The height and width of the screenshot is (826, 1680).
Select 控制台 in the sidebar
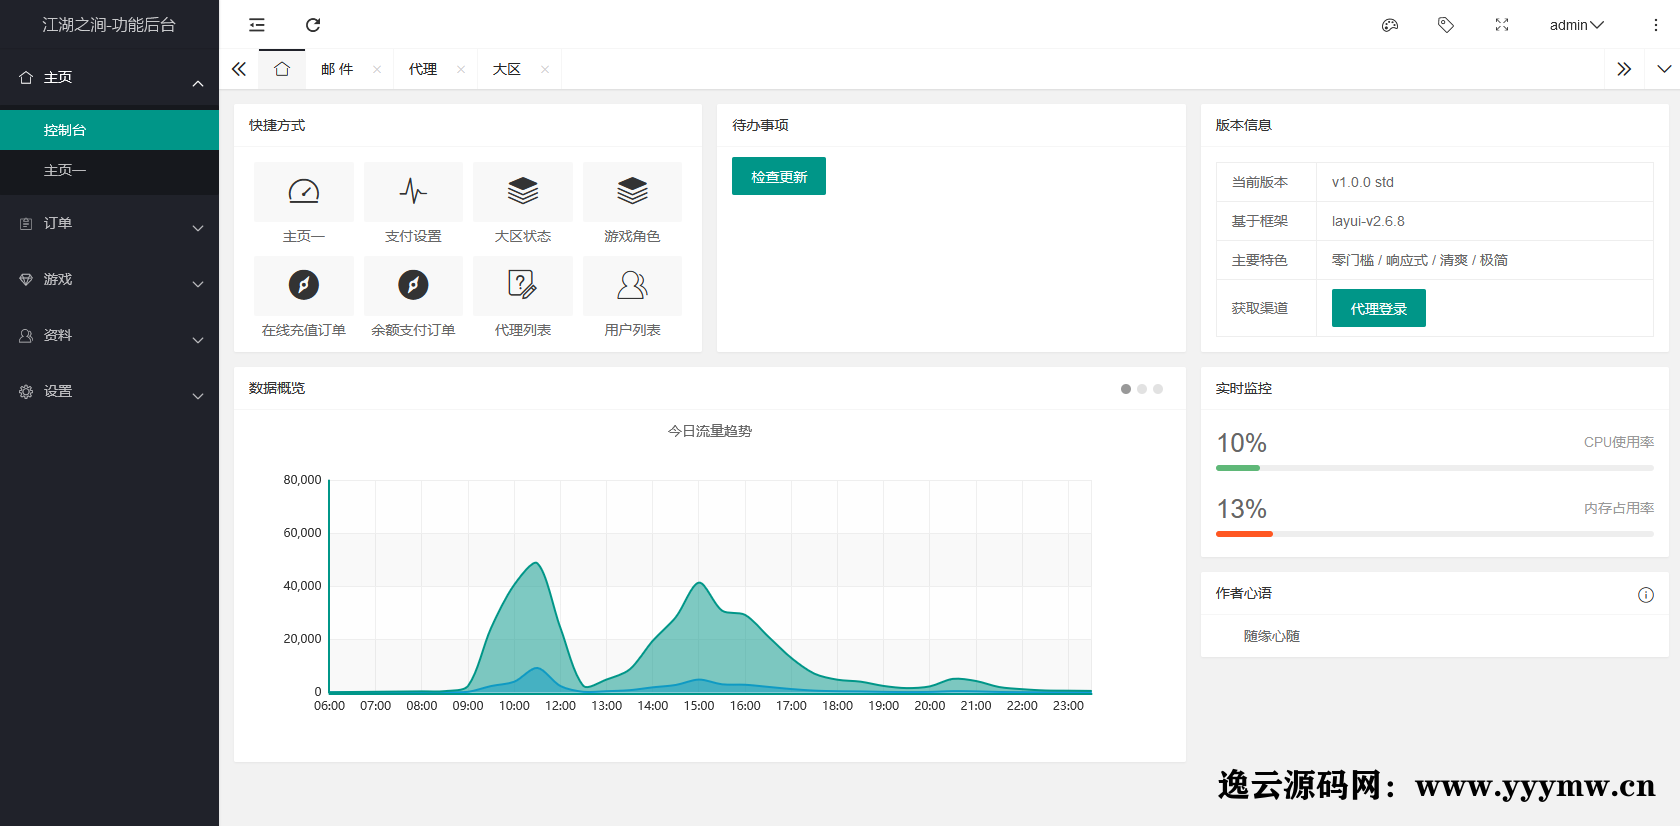pyautogui.click(x=109, y=130)
